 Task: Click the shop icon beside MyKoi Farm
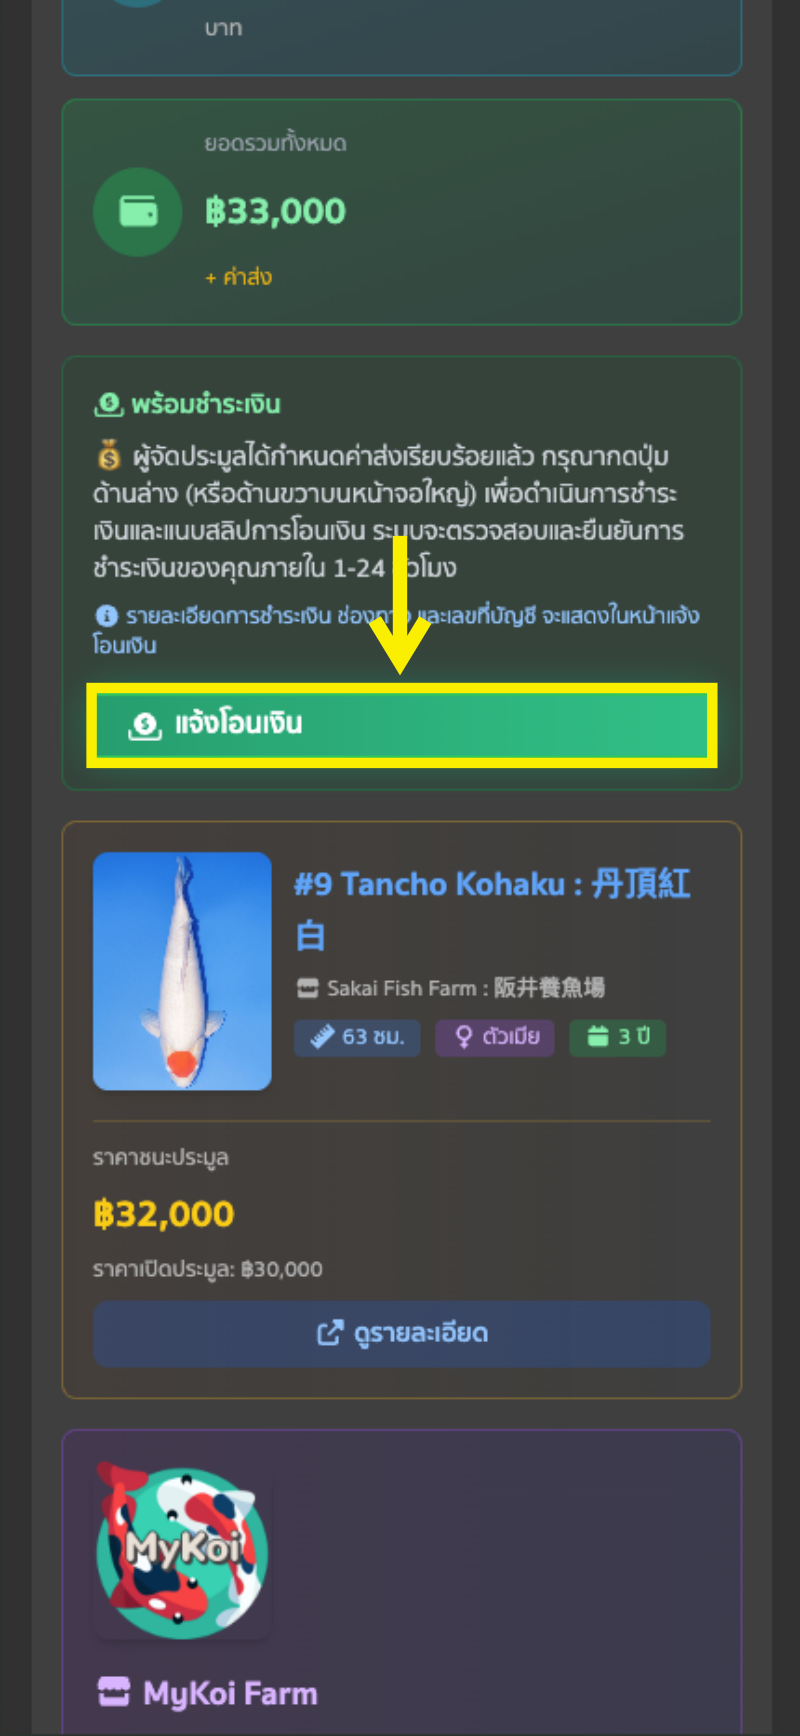[x=114, y=1692]
